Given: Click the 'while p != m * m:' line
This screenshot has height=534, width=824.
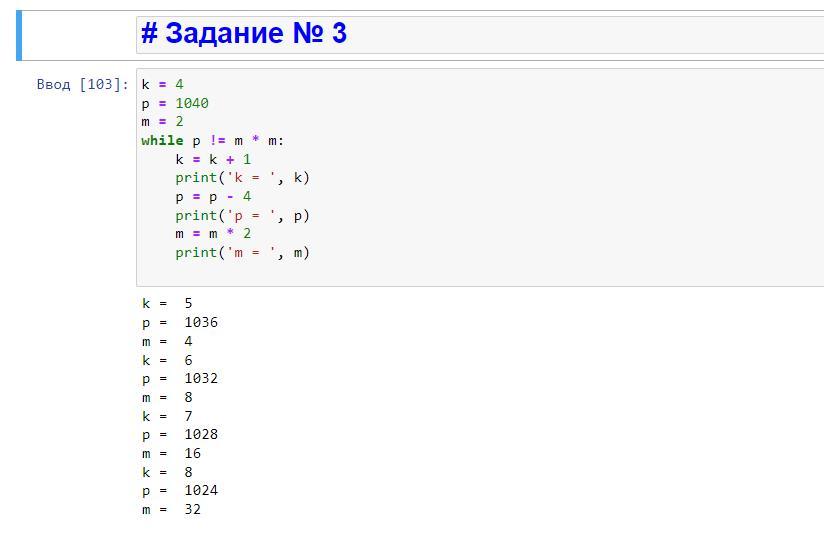Looking at the screenshot, I should pyautogui.click(x=212, y=140).
